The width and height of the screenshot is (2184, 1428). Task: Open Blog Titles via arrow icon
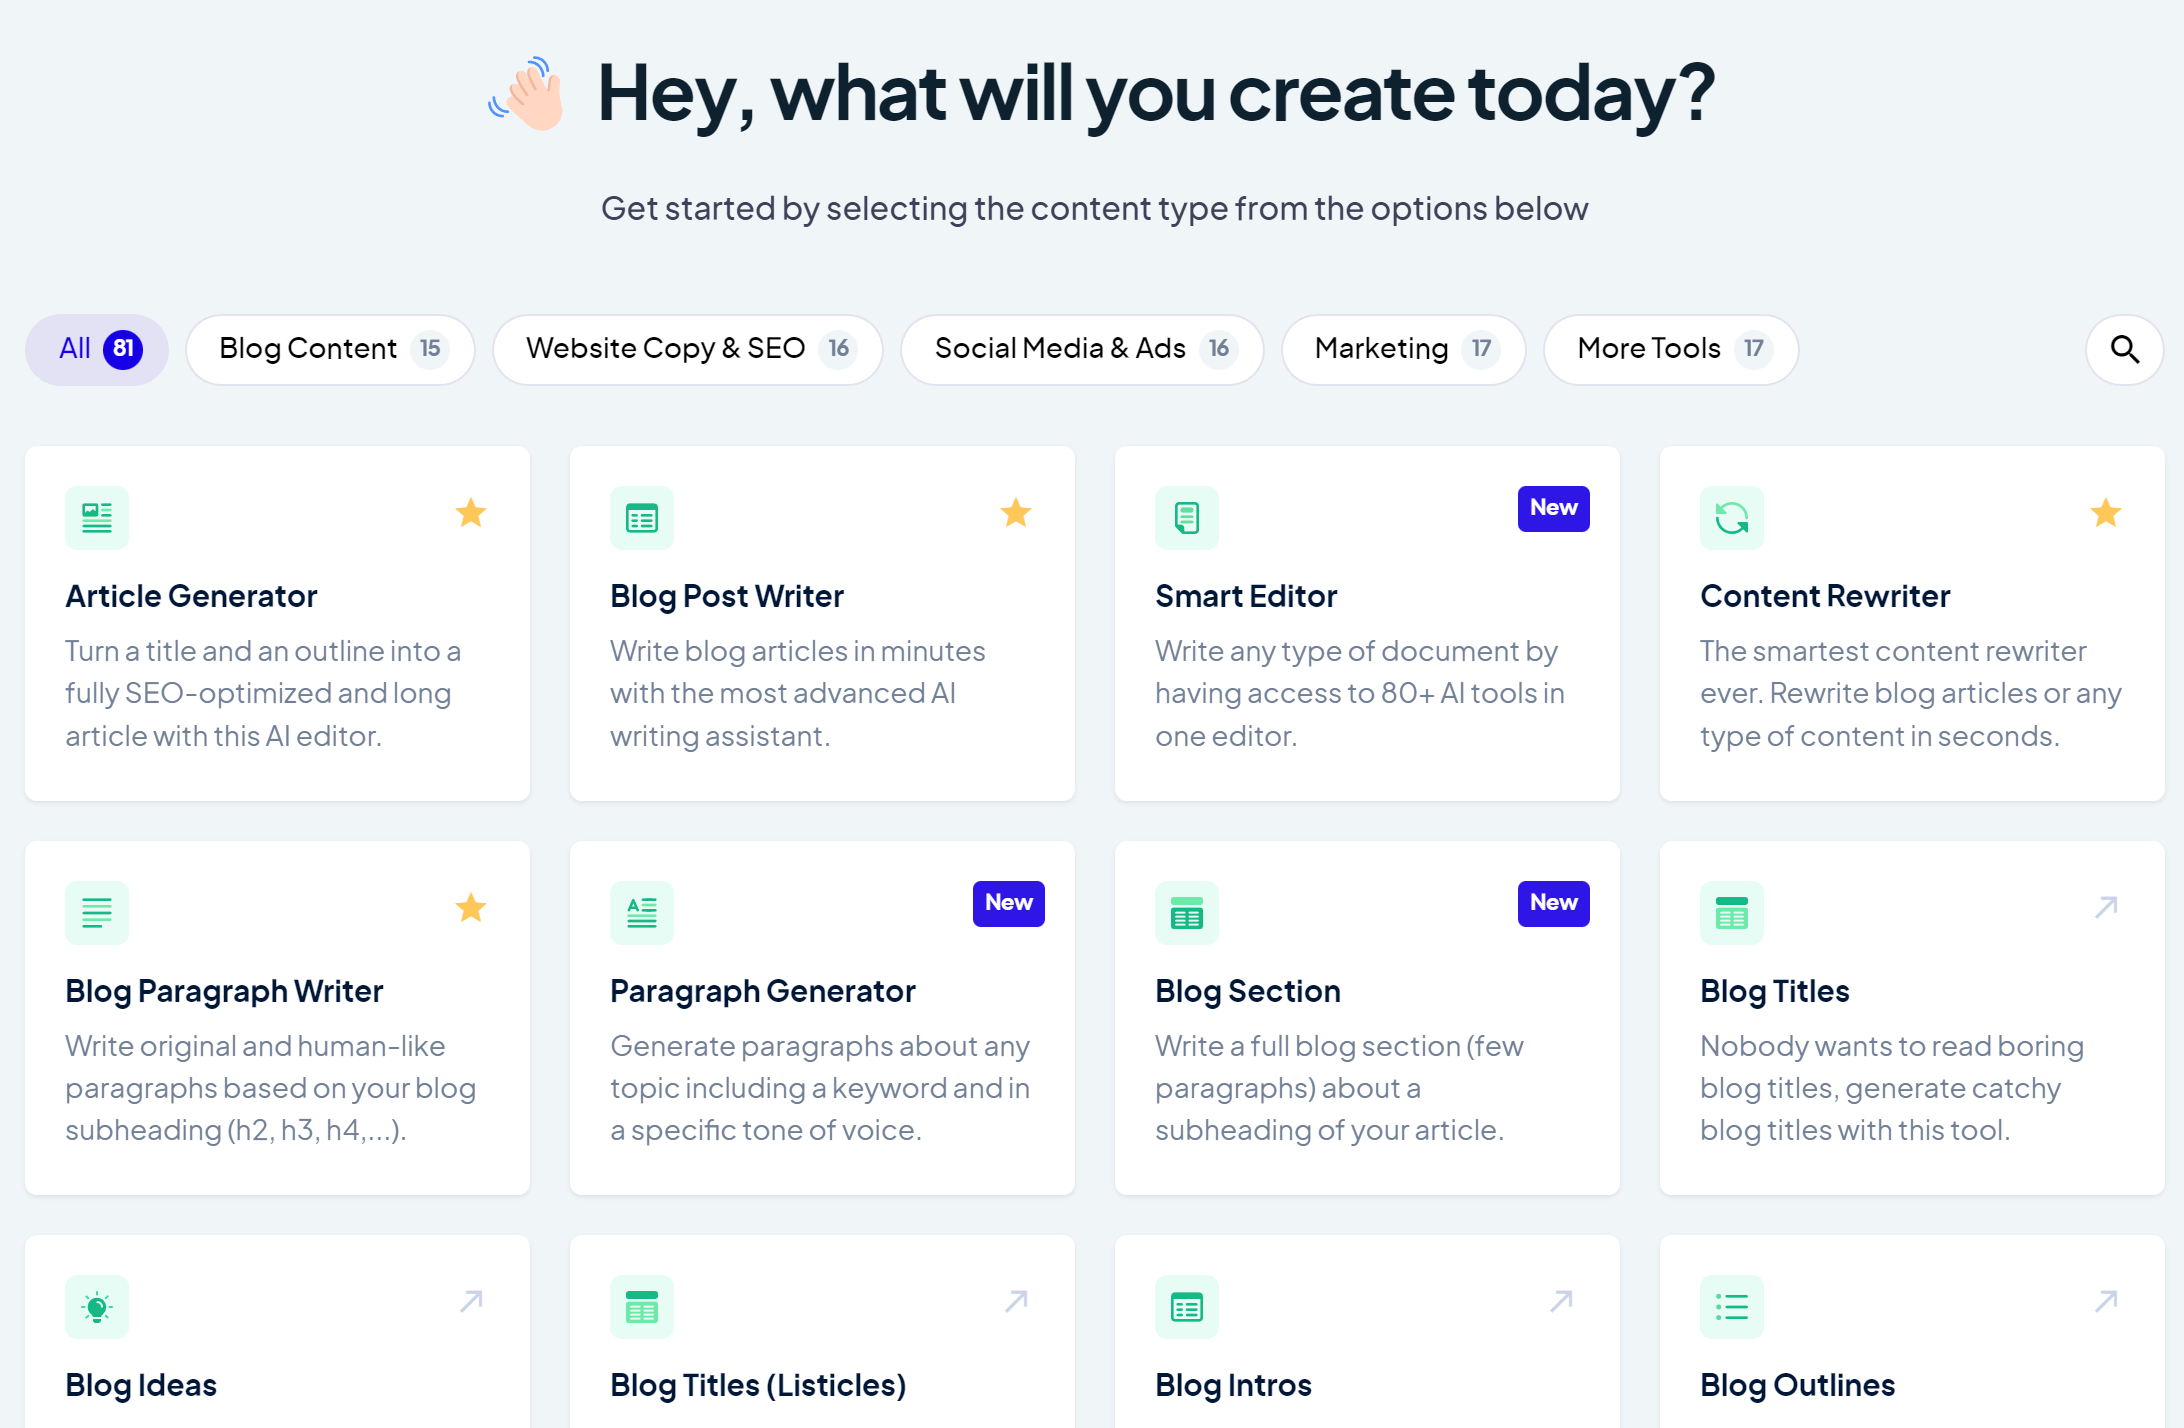2106,907
